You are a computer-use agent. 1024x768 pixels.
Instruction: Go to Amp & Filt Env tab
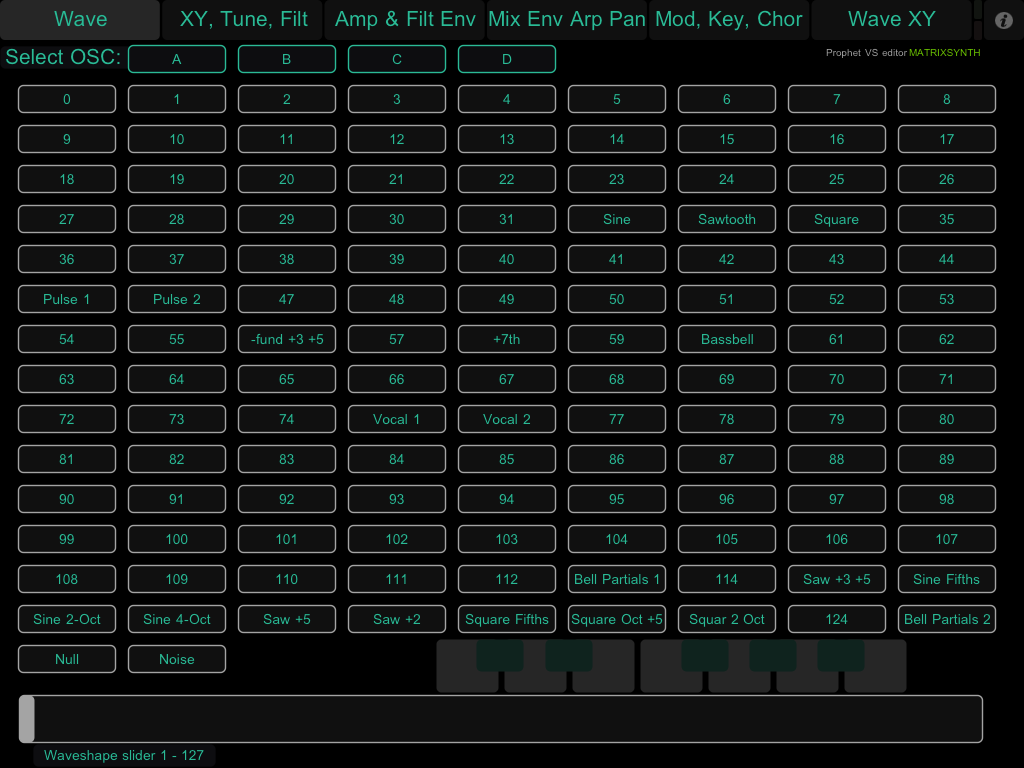405,20
